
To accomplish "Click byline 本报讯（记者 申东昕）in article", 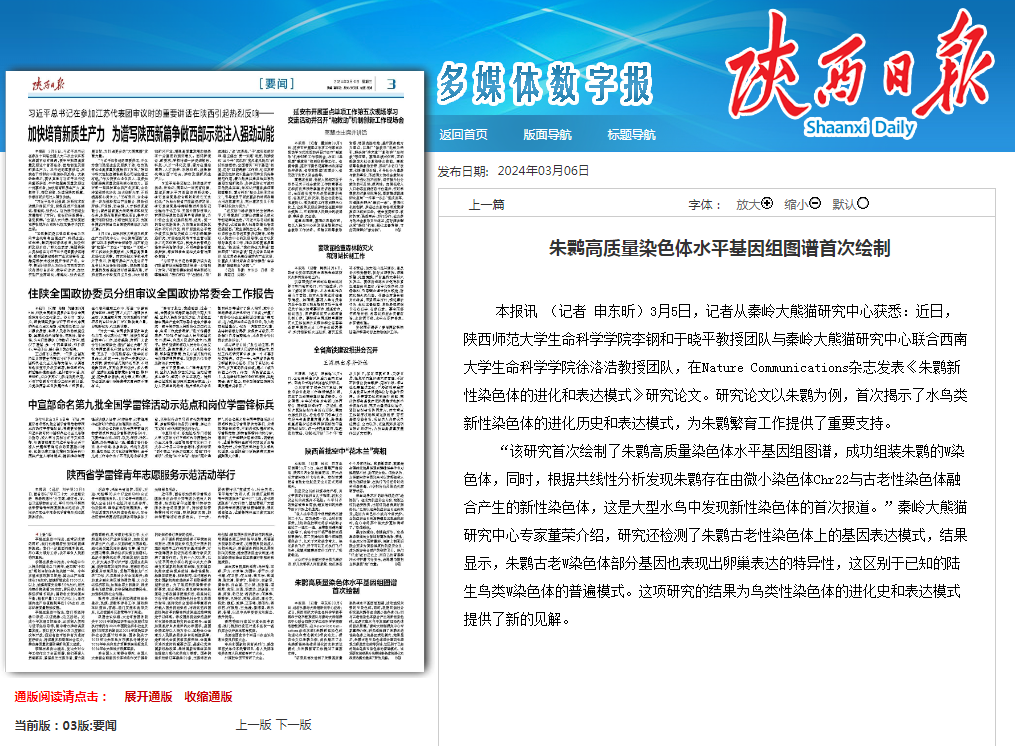I will [x=572, y=311].
